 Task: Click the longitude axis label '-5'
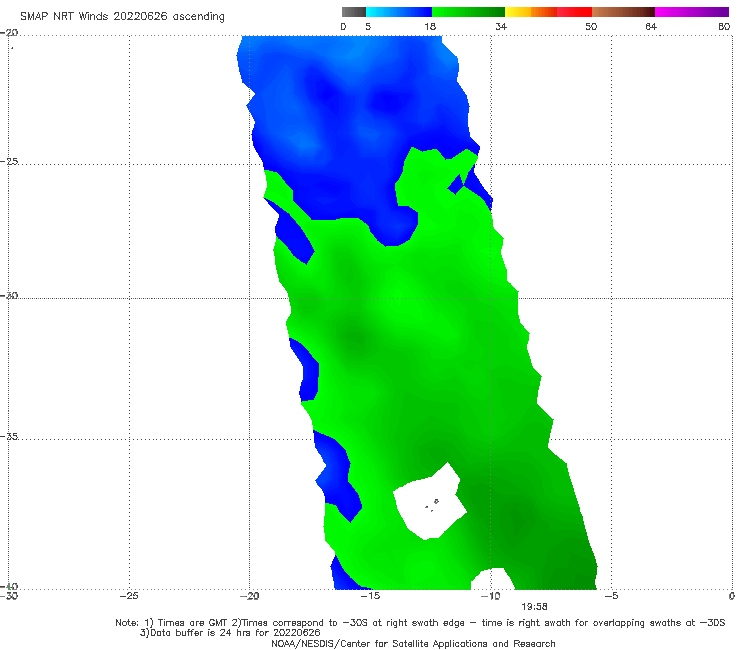click(x=611, y=596)
